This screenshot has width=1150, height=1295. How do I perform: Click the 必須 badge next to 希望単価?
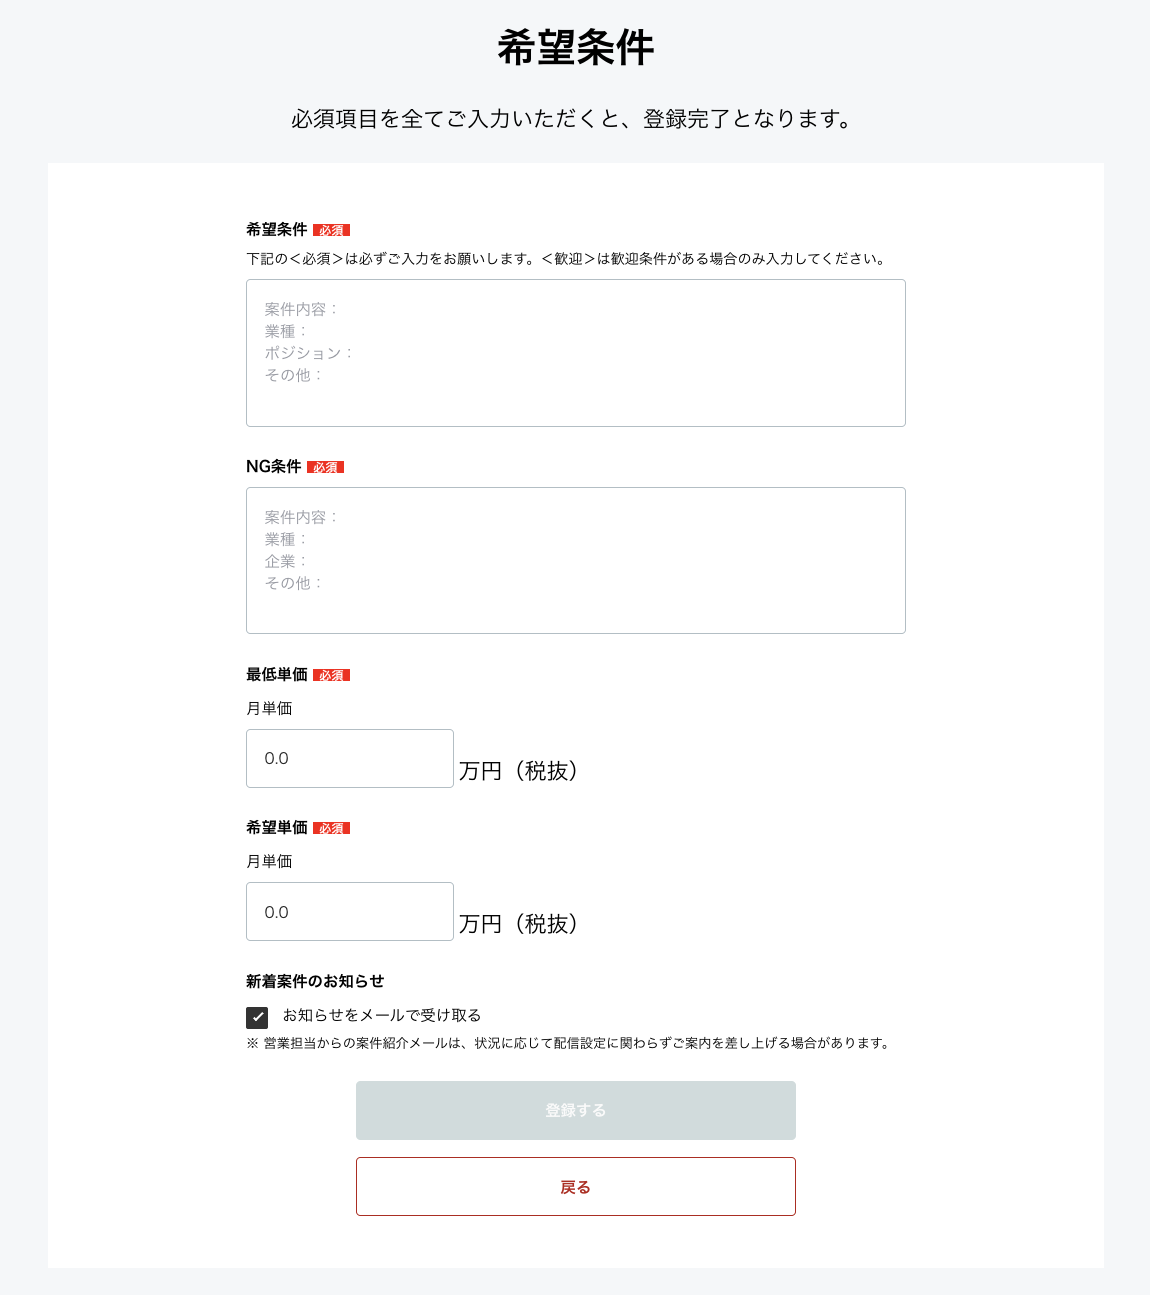click(331, 828)
